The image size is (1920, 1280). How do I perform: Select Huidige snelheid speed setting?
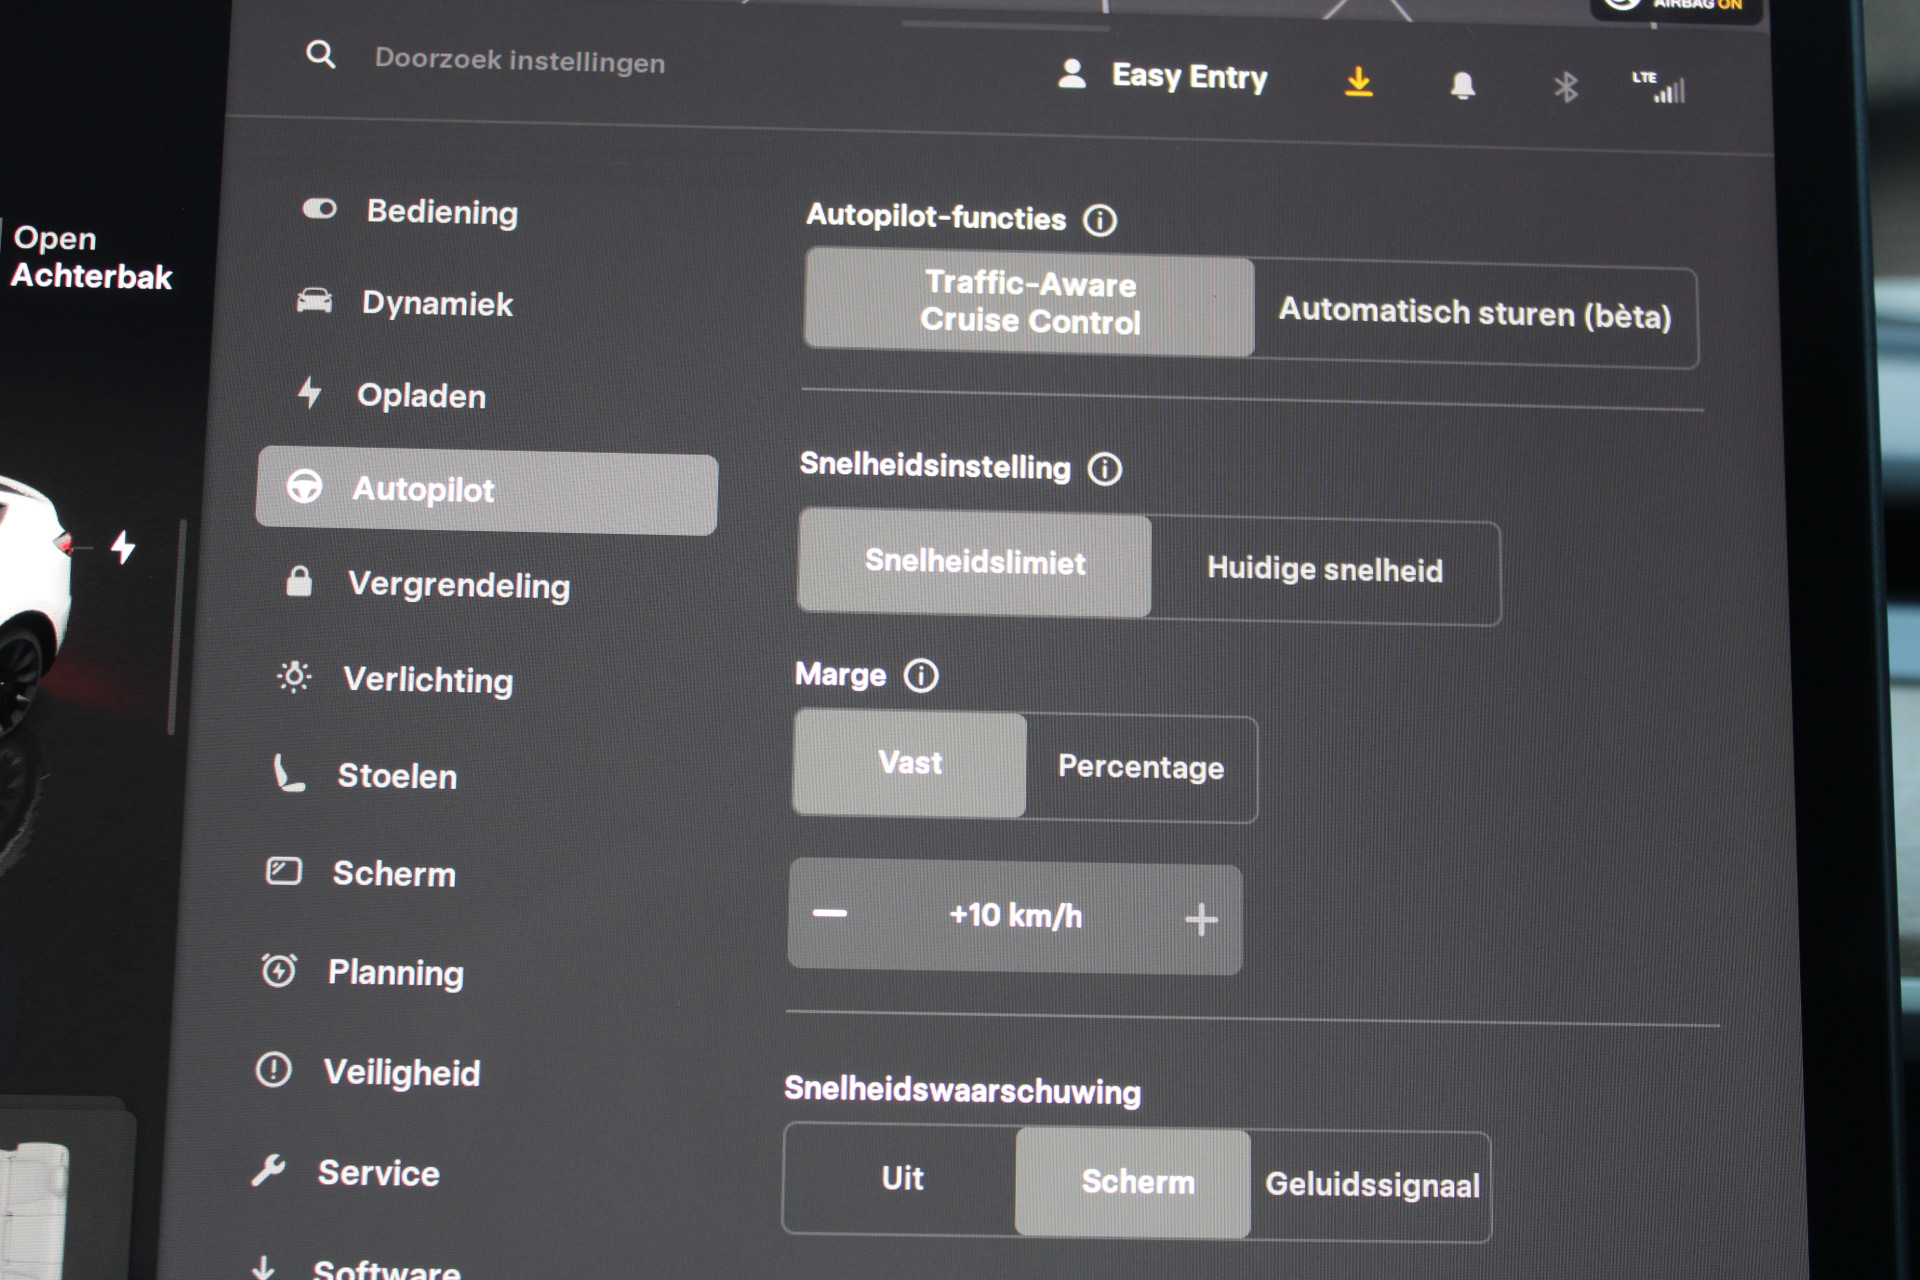point(1324,570)
